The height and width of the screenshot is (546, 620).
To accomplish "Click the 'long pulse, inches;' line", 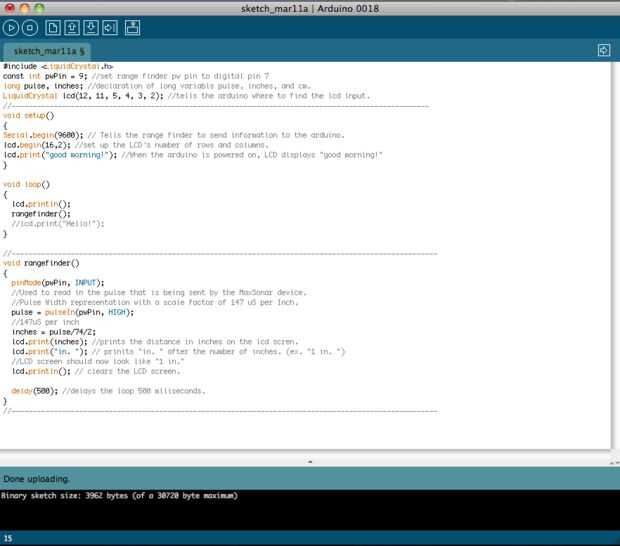I will tap(156, 86).
